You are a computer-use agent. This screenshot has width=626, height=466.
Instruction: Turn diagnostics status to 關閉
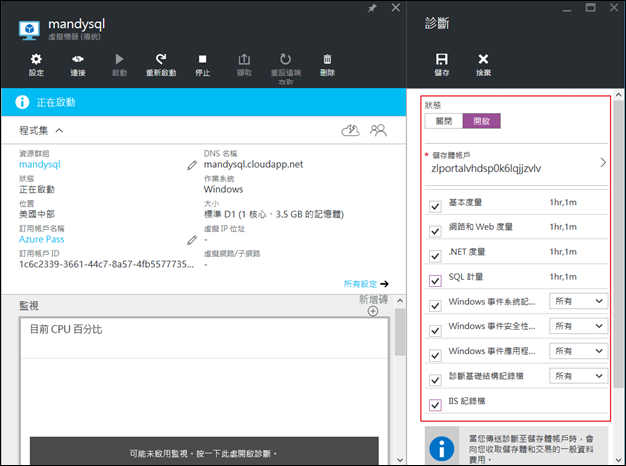(x=444, y=121)
